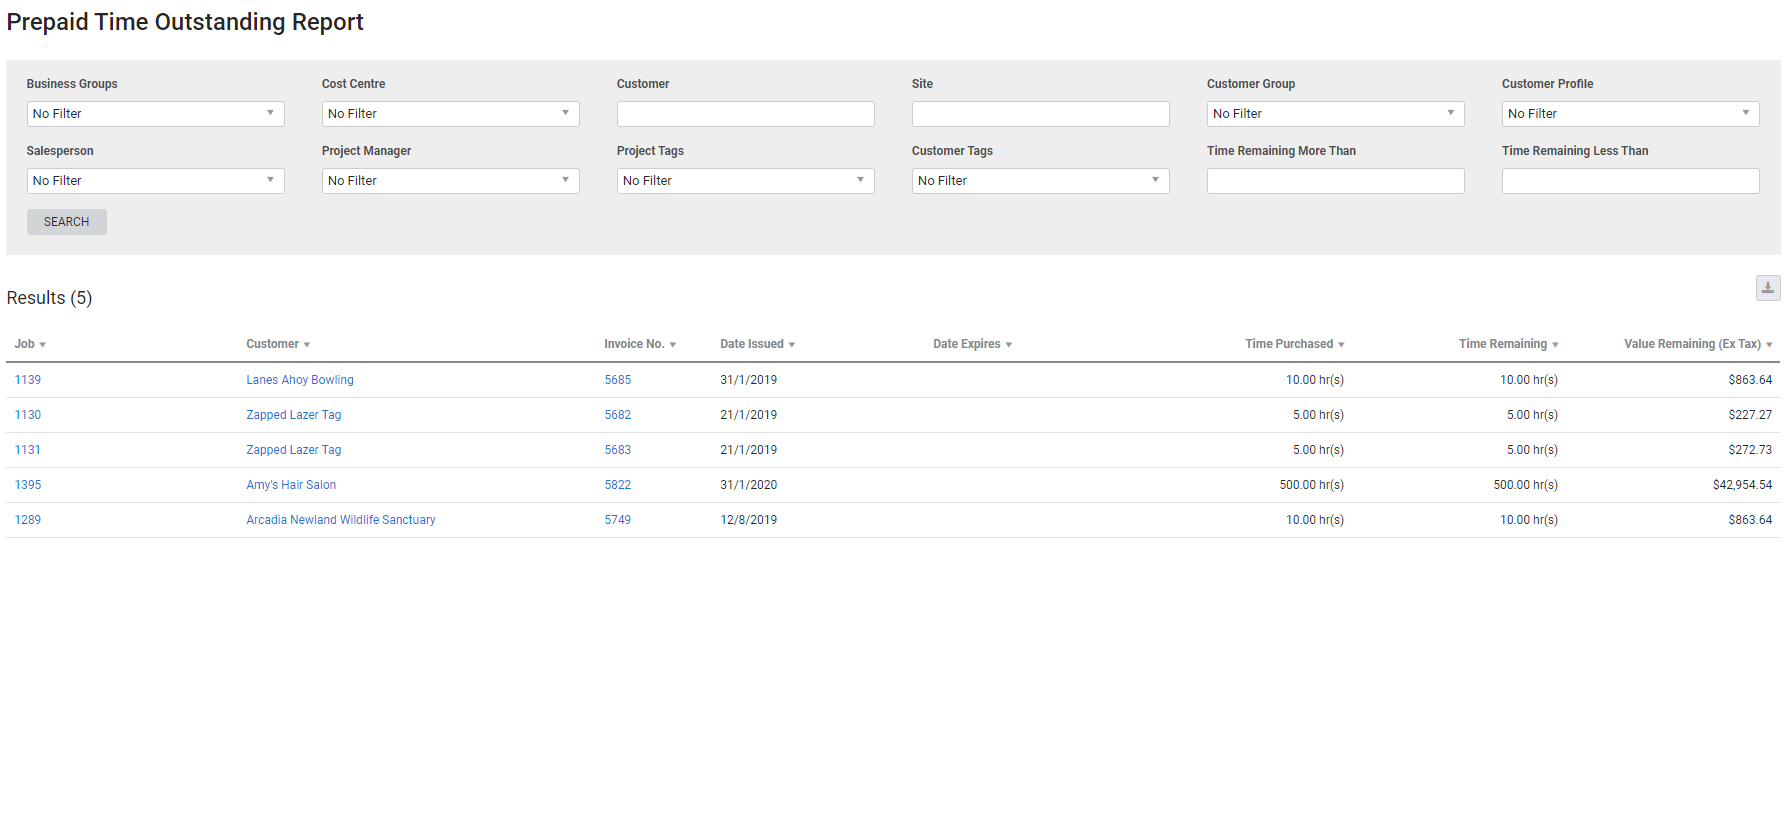Click the Time Remaining Less Than field
1787x838 pixels.
point(1630,181)
